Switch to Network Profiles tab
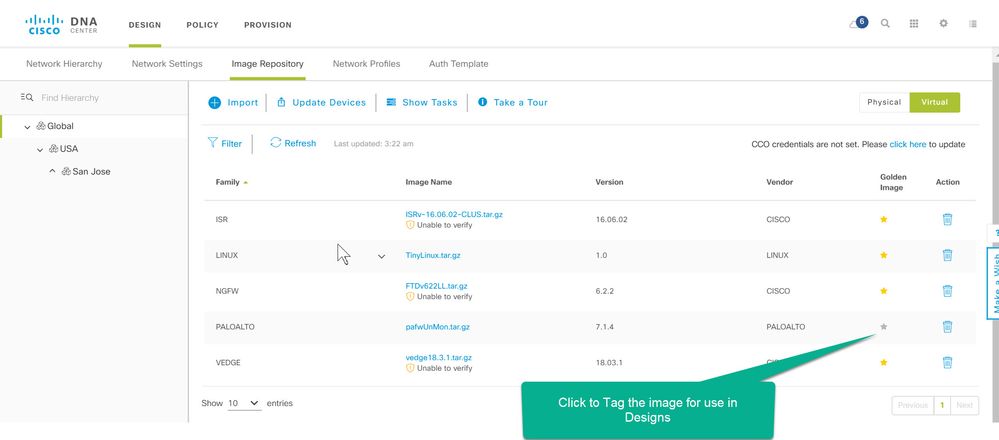The height and width of the screenshot is (440, 999). [366, 64]
